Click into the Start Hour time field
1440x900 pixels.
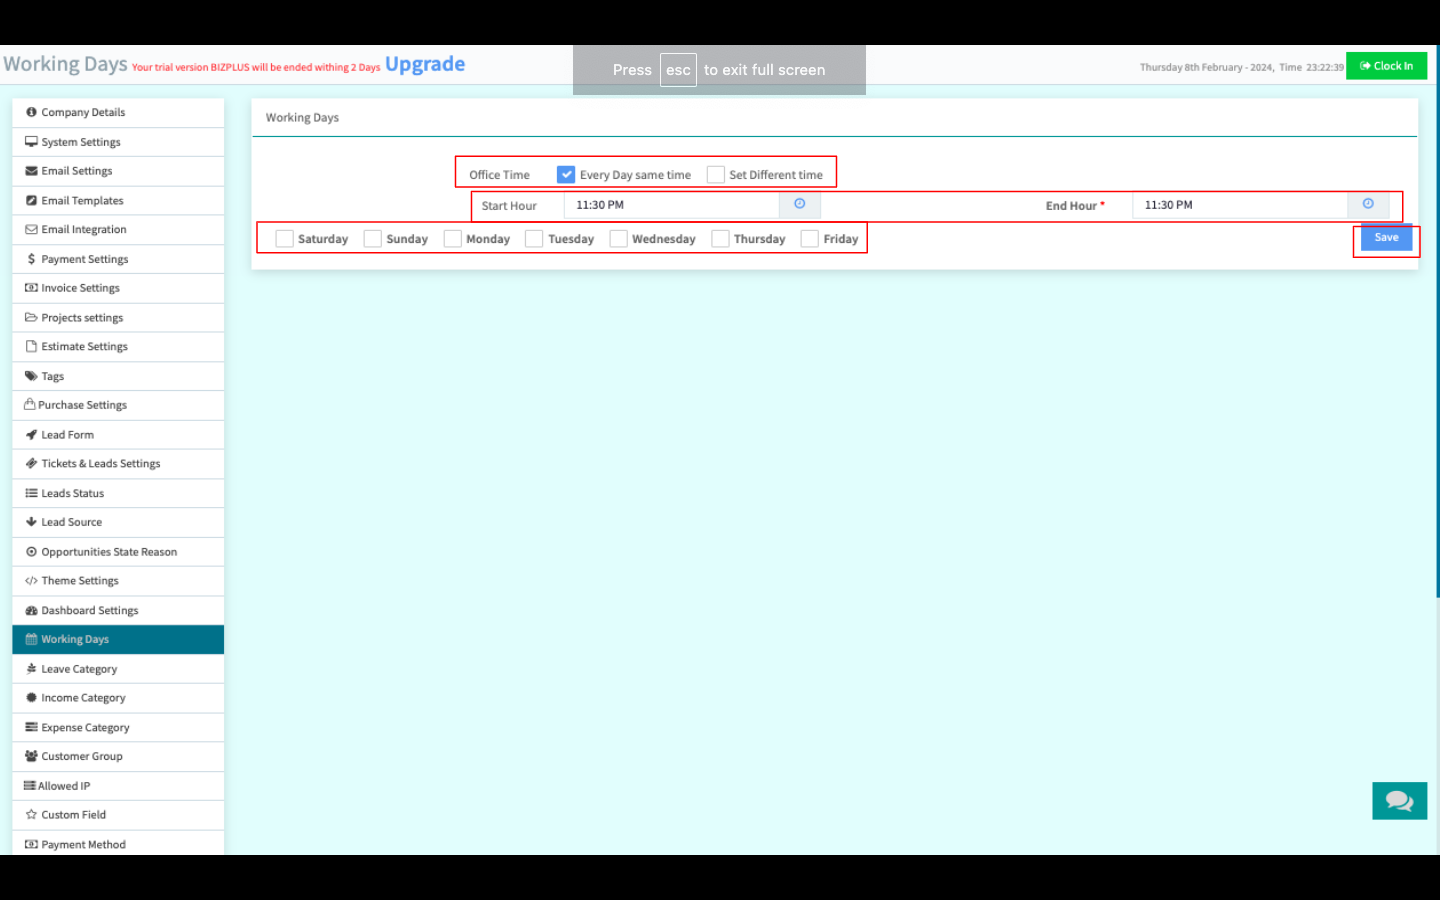(x=671, y=205)
